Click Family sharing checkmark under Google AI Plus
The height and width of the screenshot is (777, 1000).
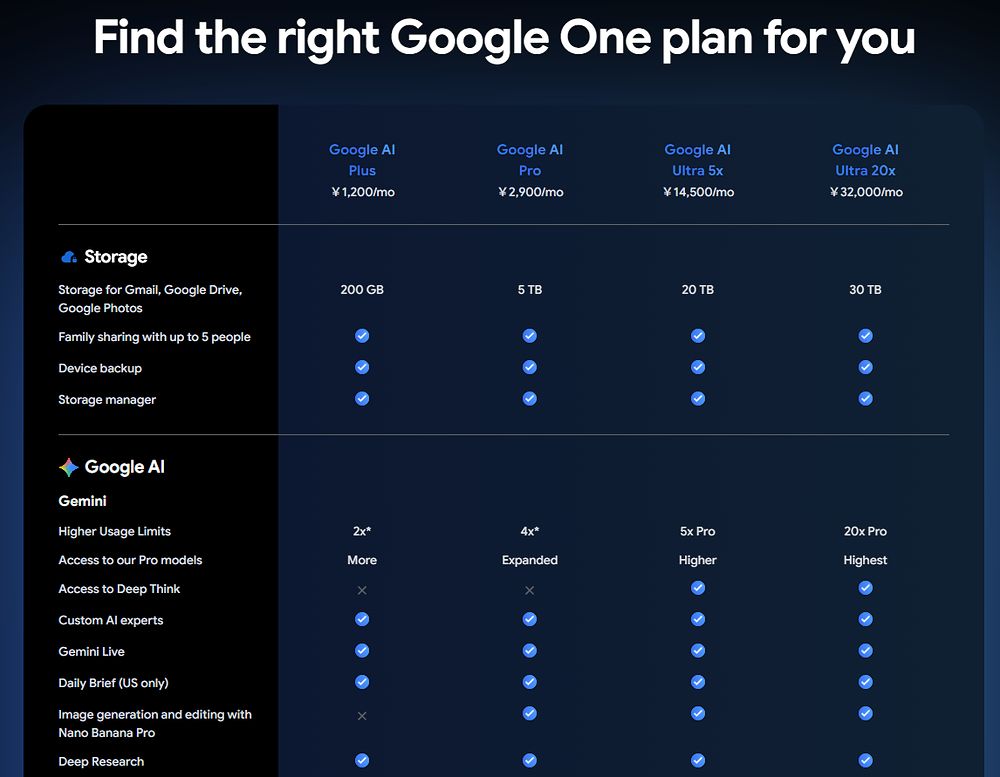(x=362, y=336)
